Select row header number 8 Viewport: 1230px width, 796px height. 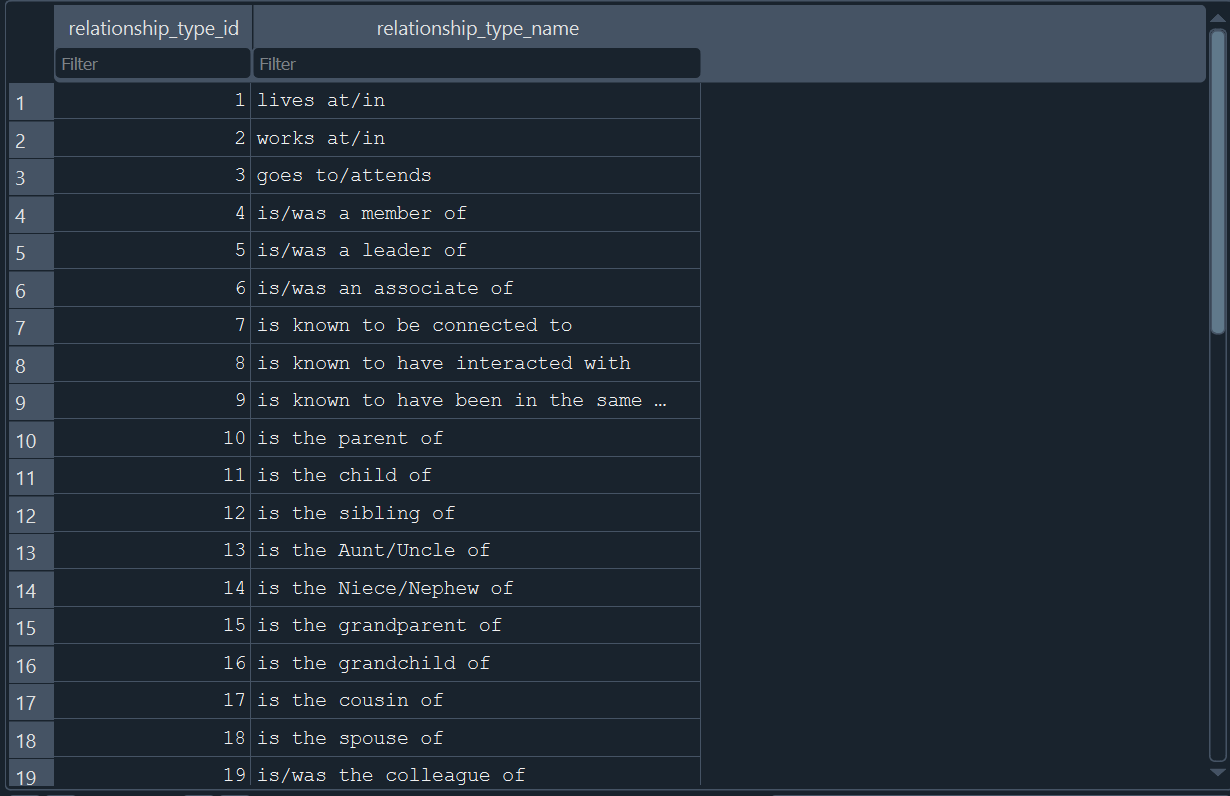point(31,363)
